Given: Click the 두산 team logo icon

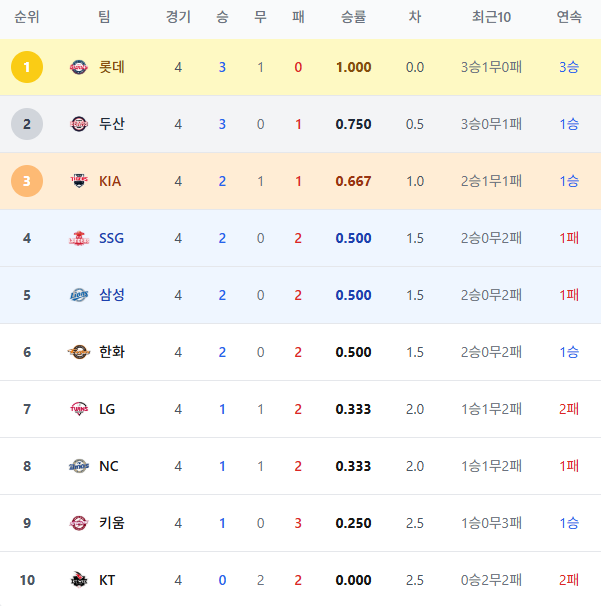Looking at the screenshot, I should pos(79,124).
